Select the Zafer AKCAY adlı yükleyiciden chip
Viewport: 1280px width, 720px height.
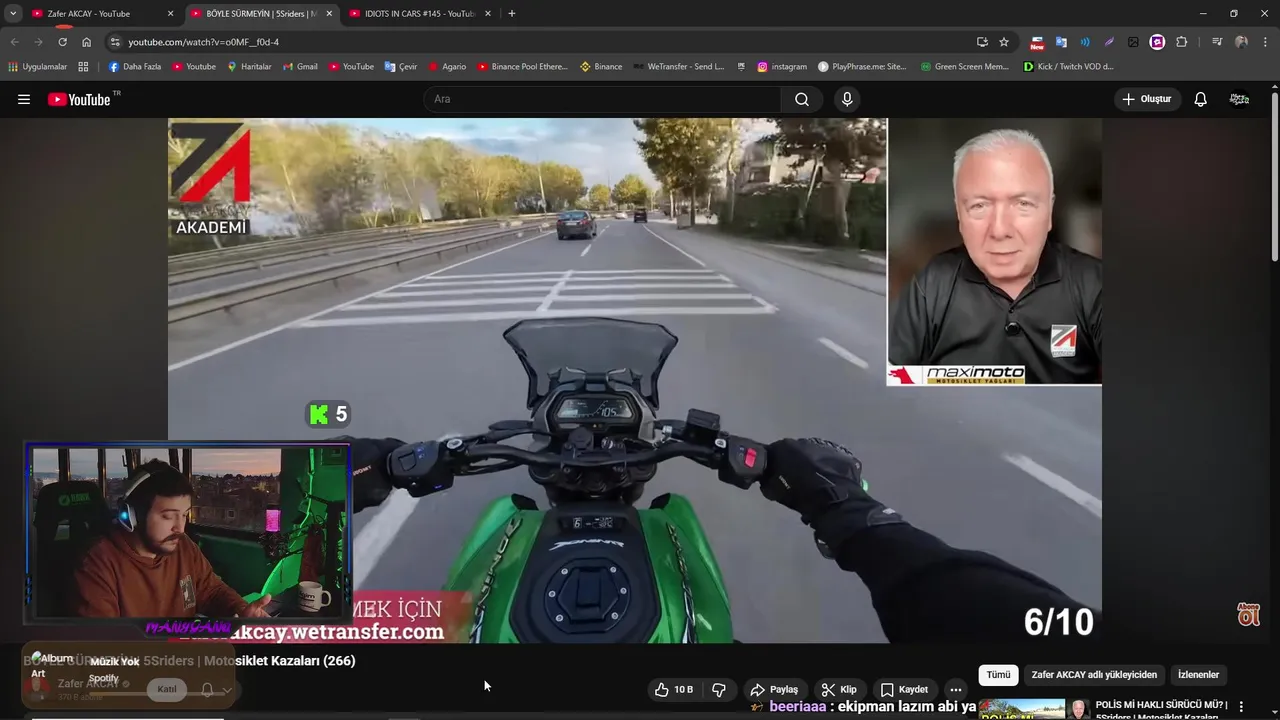[1094, 675]
